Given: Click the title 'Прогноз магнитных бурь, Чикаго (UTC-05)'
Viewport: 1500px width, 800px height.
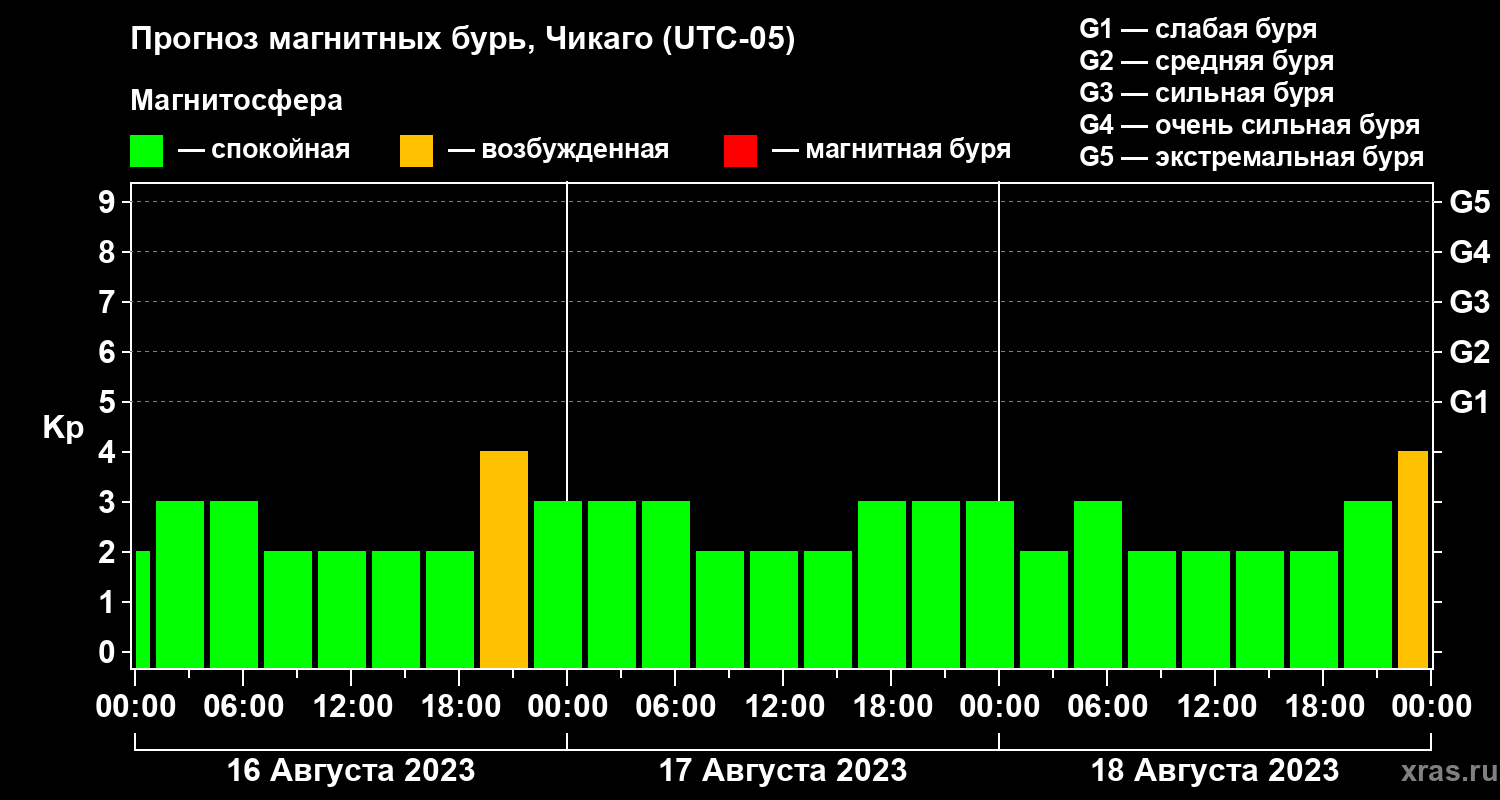Looking at the screenshot, I should 463,41.
